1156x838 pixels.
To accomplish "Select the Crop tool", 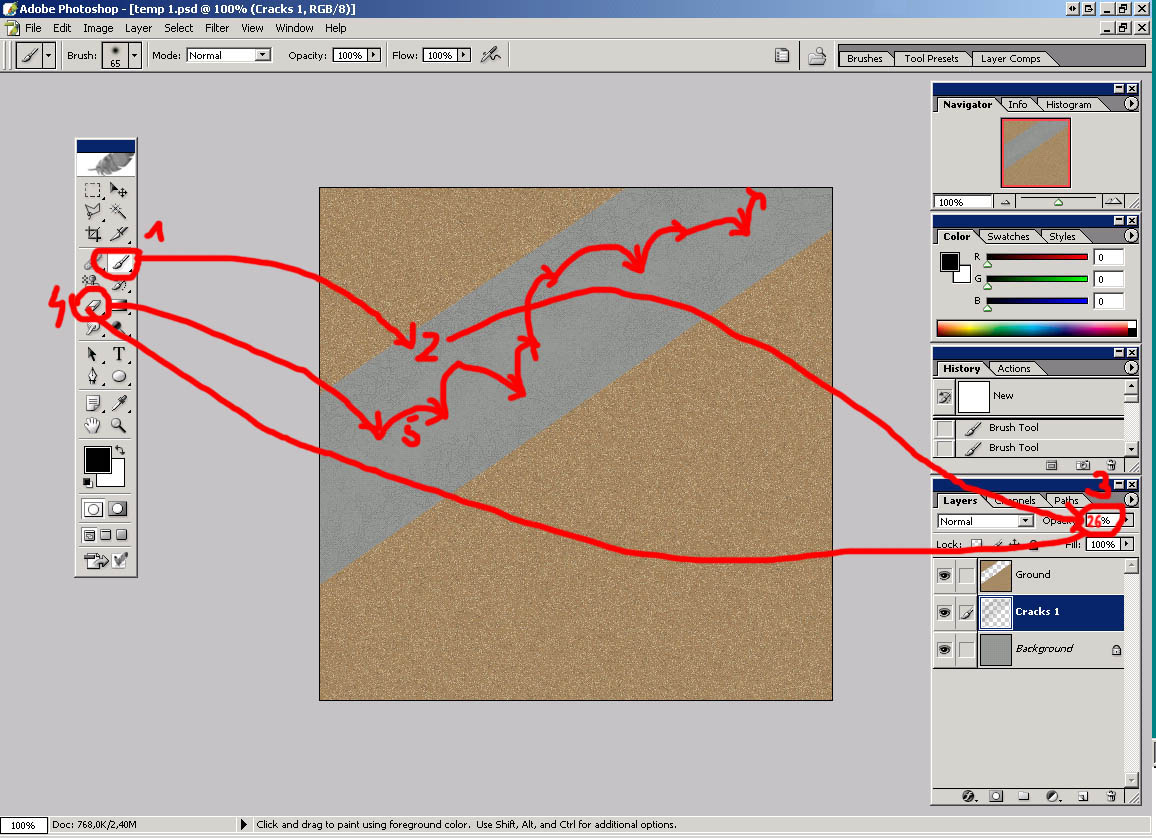I will click(x=93, y=234).
